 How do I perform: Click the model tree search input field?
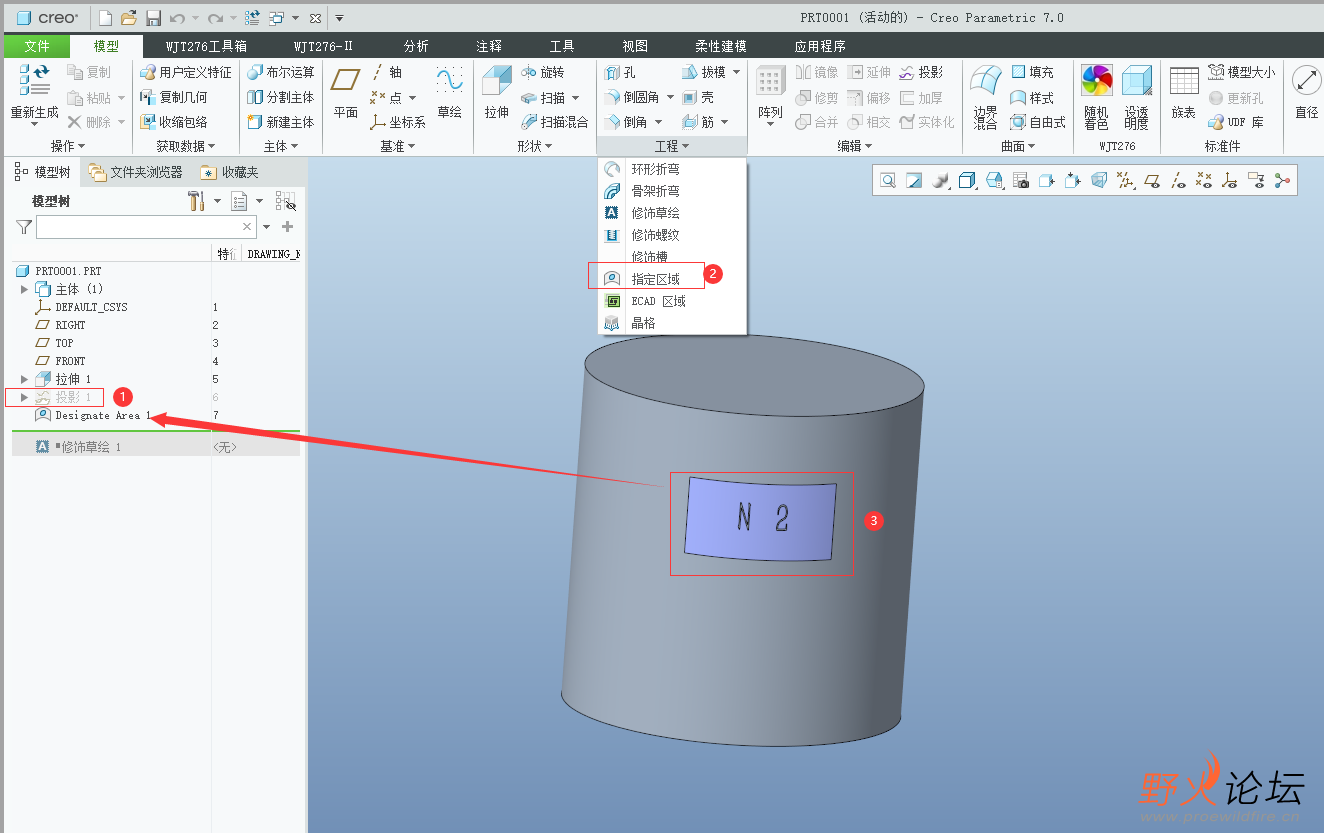[146, 227]
